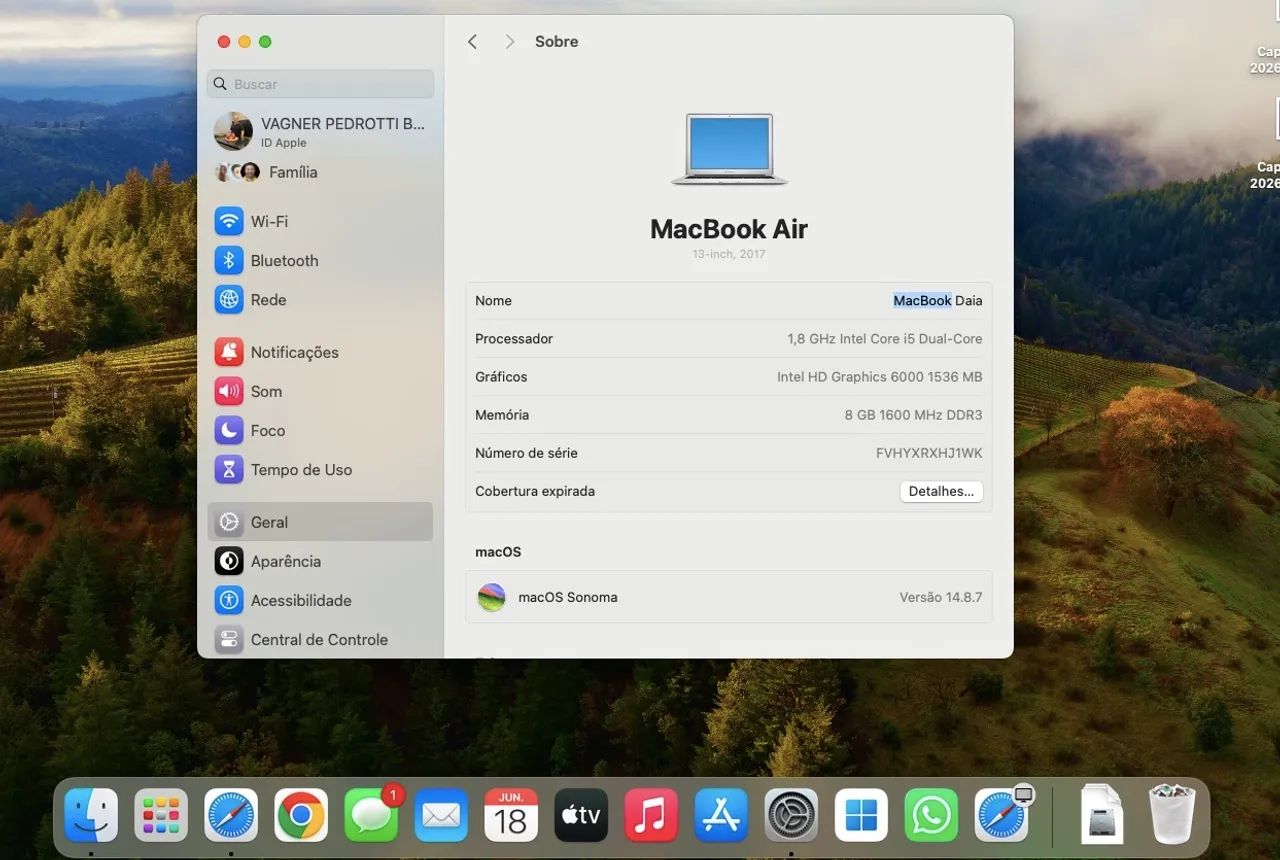Select the Foco moon icon

(229, 430)
